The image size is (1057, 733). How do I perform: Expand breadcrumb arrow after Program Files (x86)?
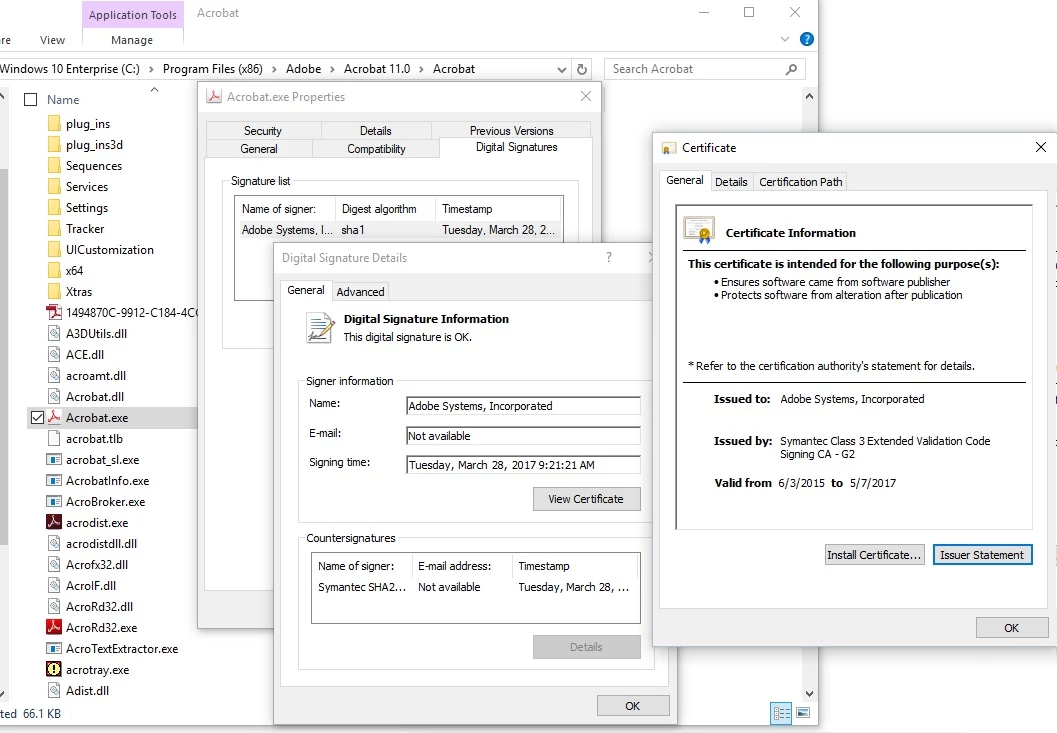click(274, 69)
